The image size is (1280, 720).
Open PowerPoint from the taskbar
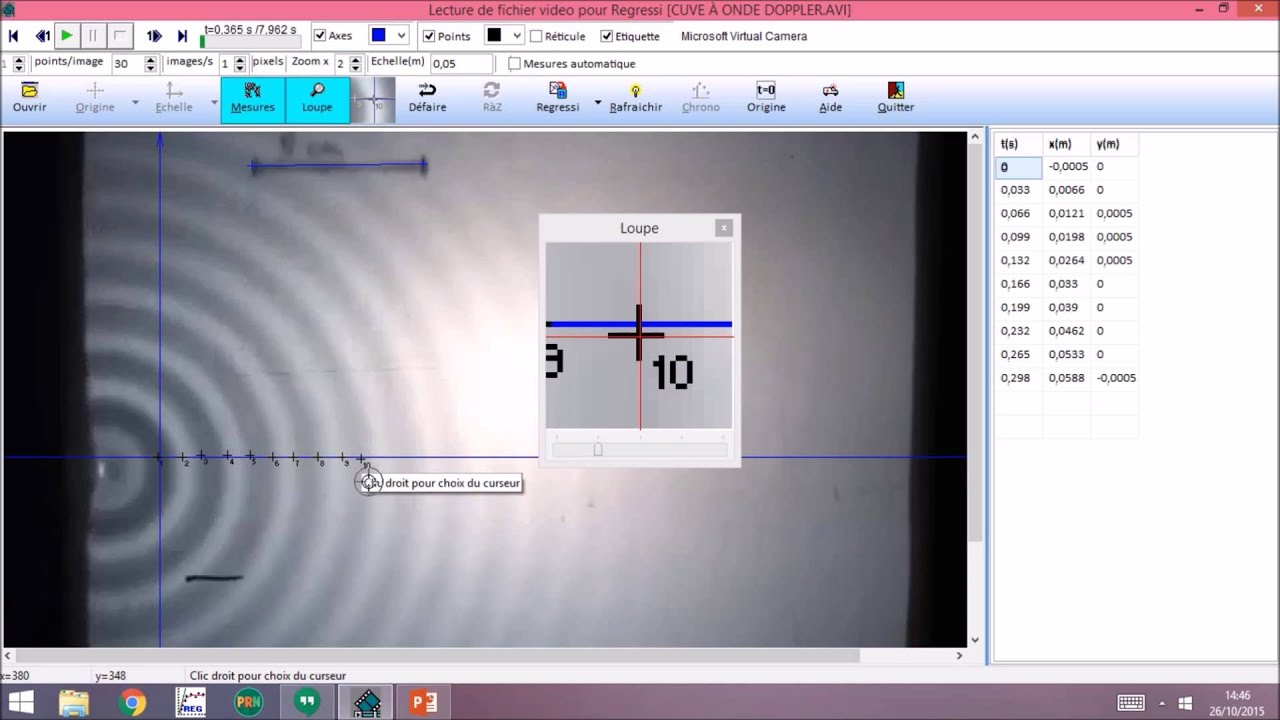tap(424, 703)
